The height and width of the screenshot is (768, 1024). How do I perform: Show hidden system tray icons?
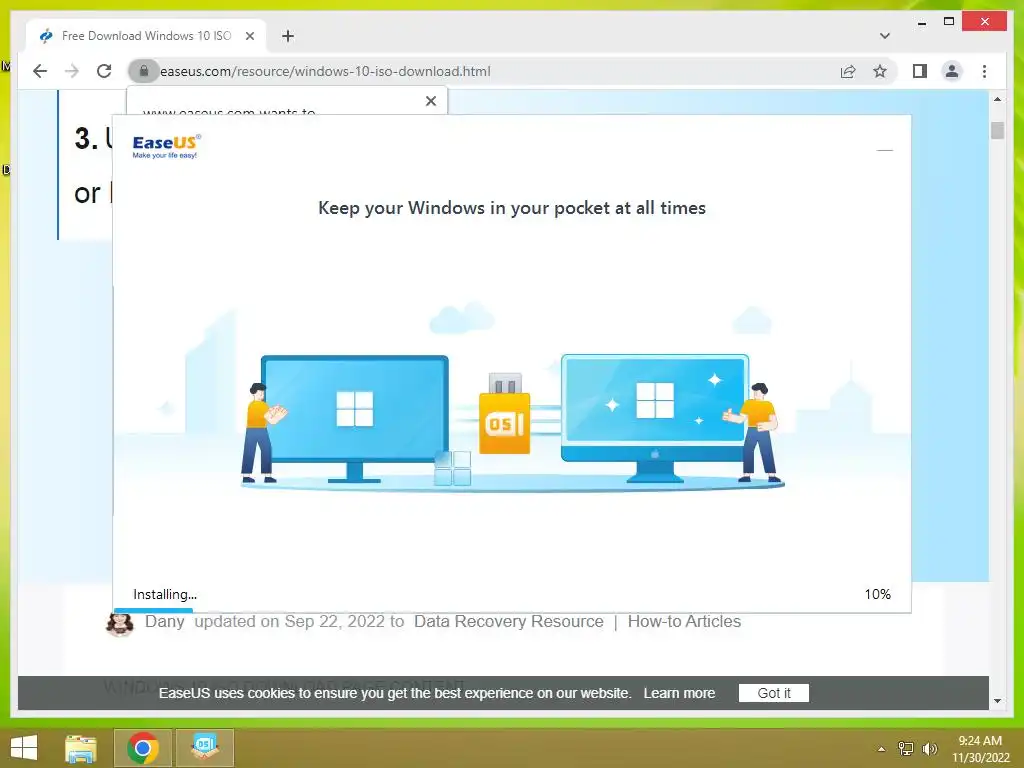click(882, 749)
